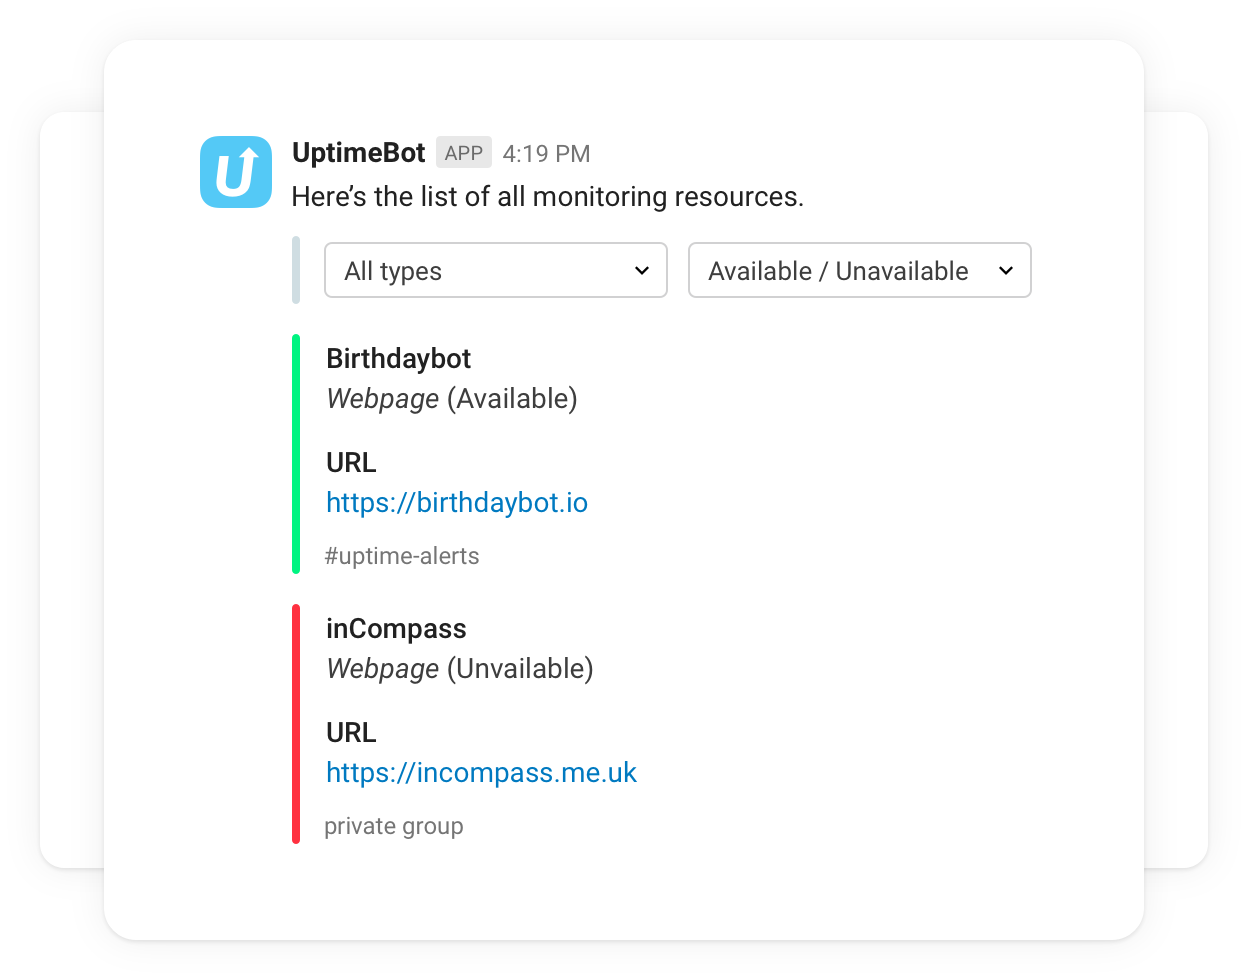Click the 4:19 PM message timestamp

click(x=546, y=154)
